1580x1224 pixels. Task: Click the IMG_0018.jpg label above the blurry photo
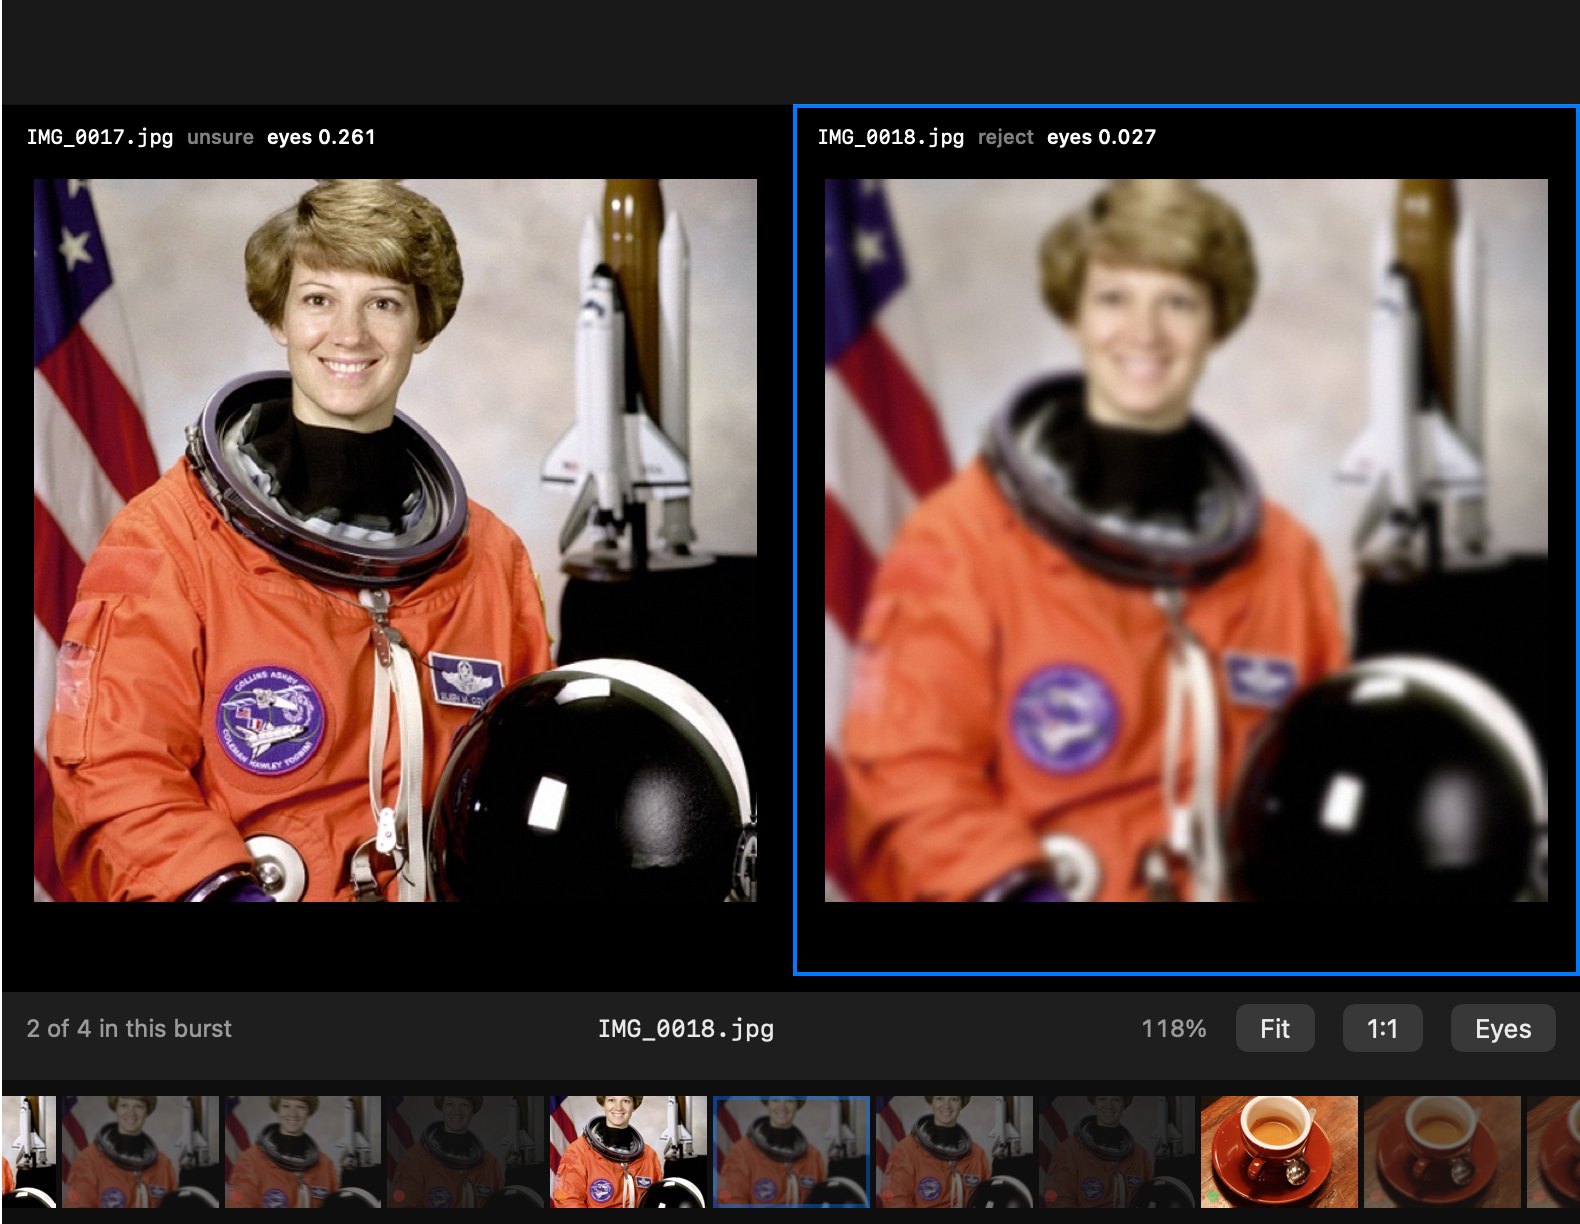(891, 137)
